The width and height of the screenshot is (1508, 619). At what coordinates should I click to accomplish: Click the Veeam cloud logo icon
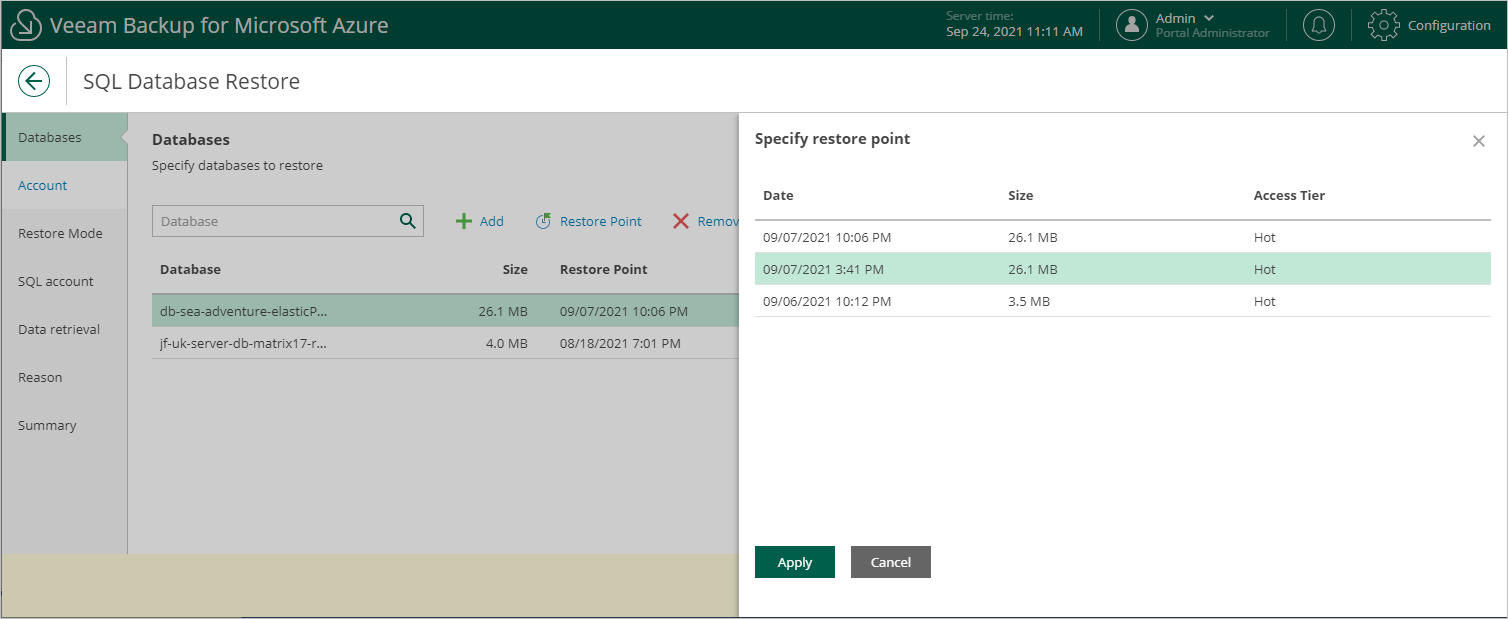coord(25,25)
